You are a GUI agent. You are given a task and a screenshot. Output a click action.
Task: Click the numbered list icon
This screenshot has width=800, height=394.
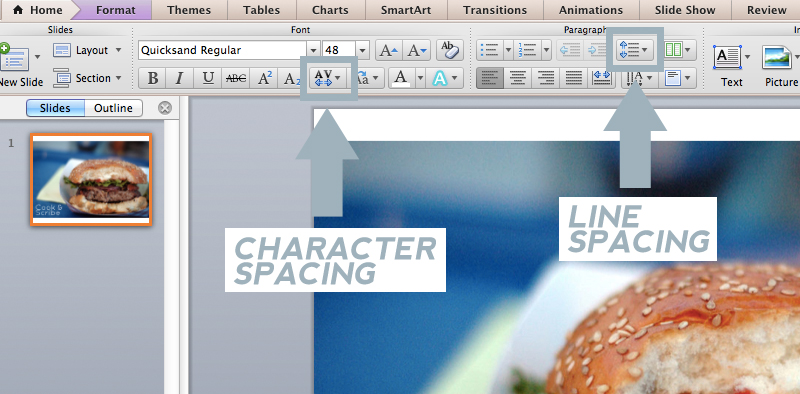pos(527,50)
